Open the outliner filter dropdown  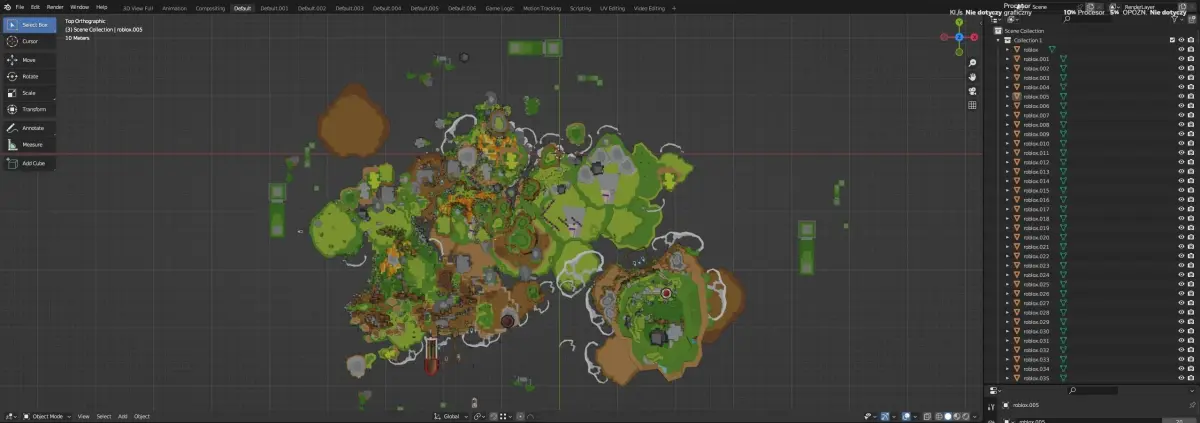pos(1176,19)
